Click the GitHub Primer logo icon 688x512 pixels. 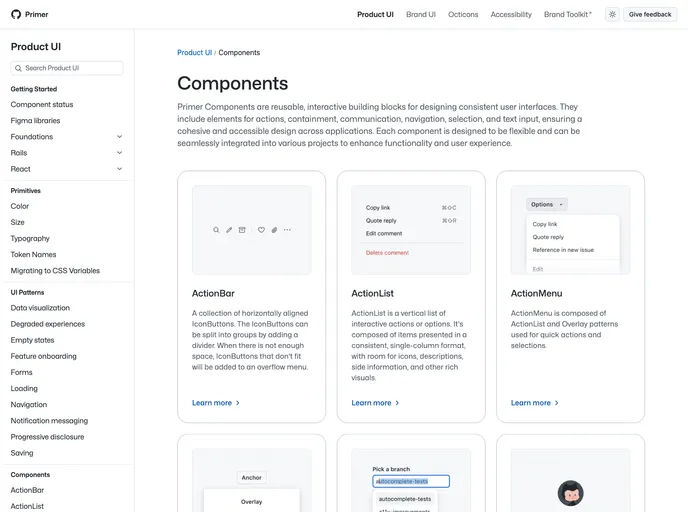pos(16,14)
